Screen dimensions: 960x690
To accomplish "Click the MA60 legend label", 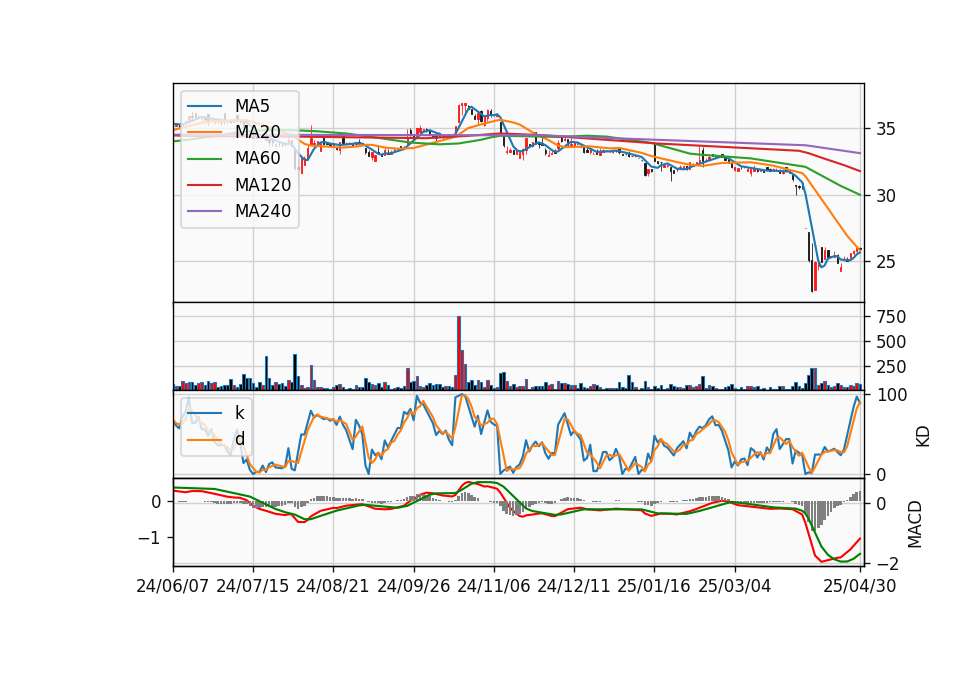I will pos(258,159).
